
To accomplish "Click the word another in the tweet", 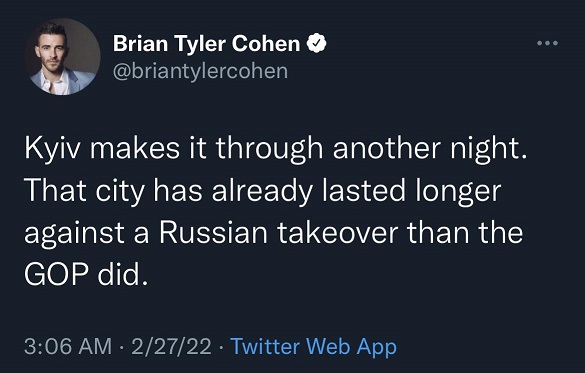I will pyautogui.click(x=387, y=148).
